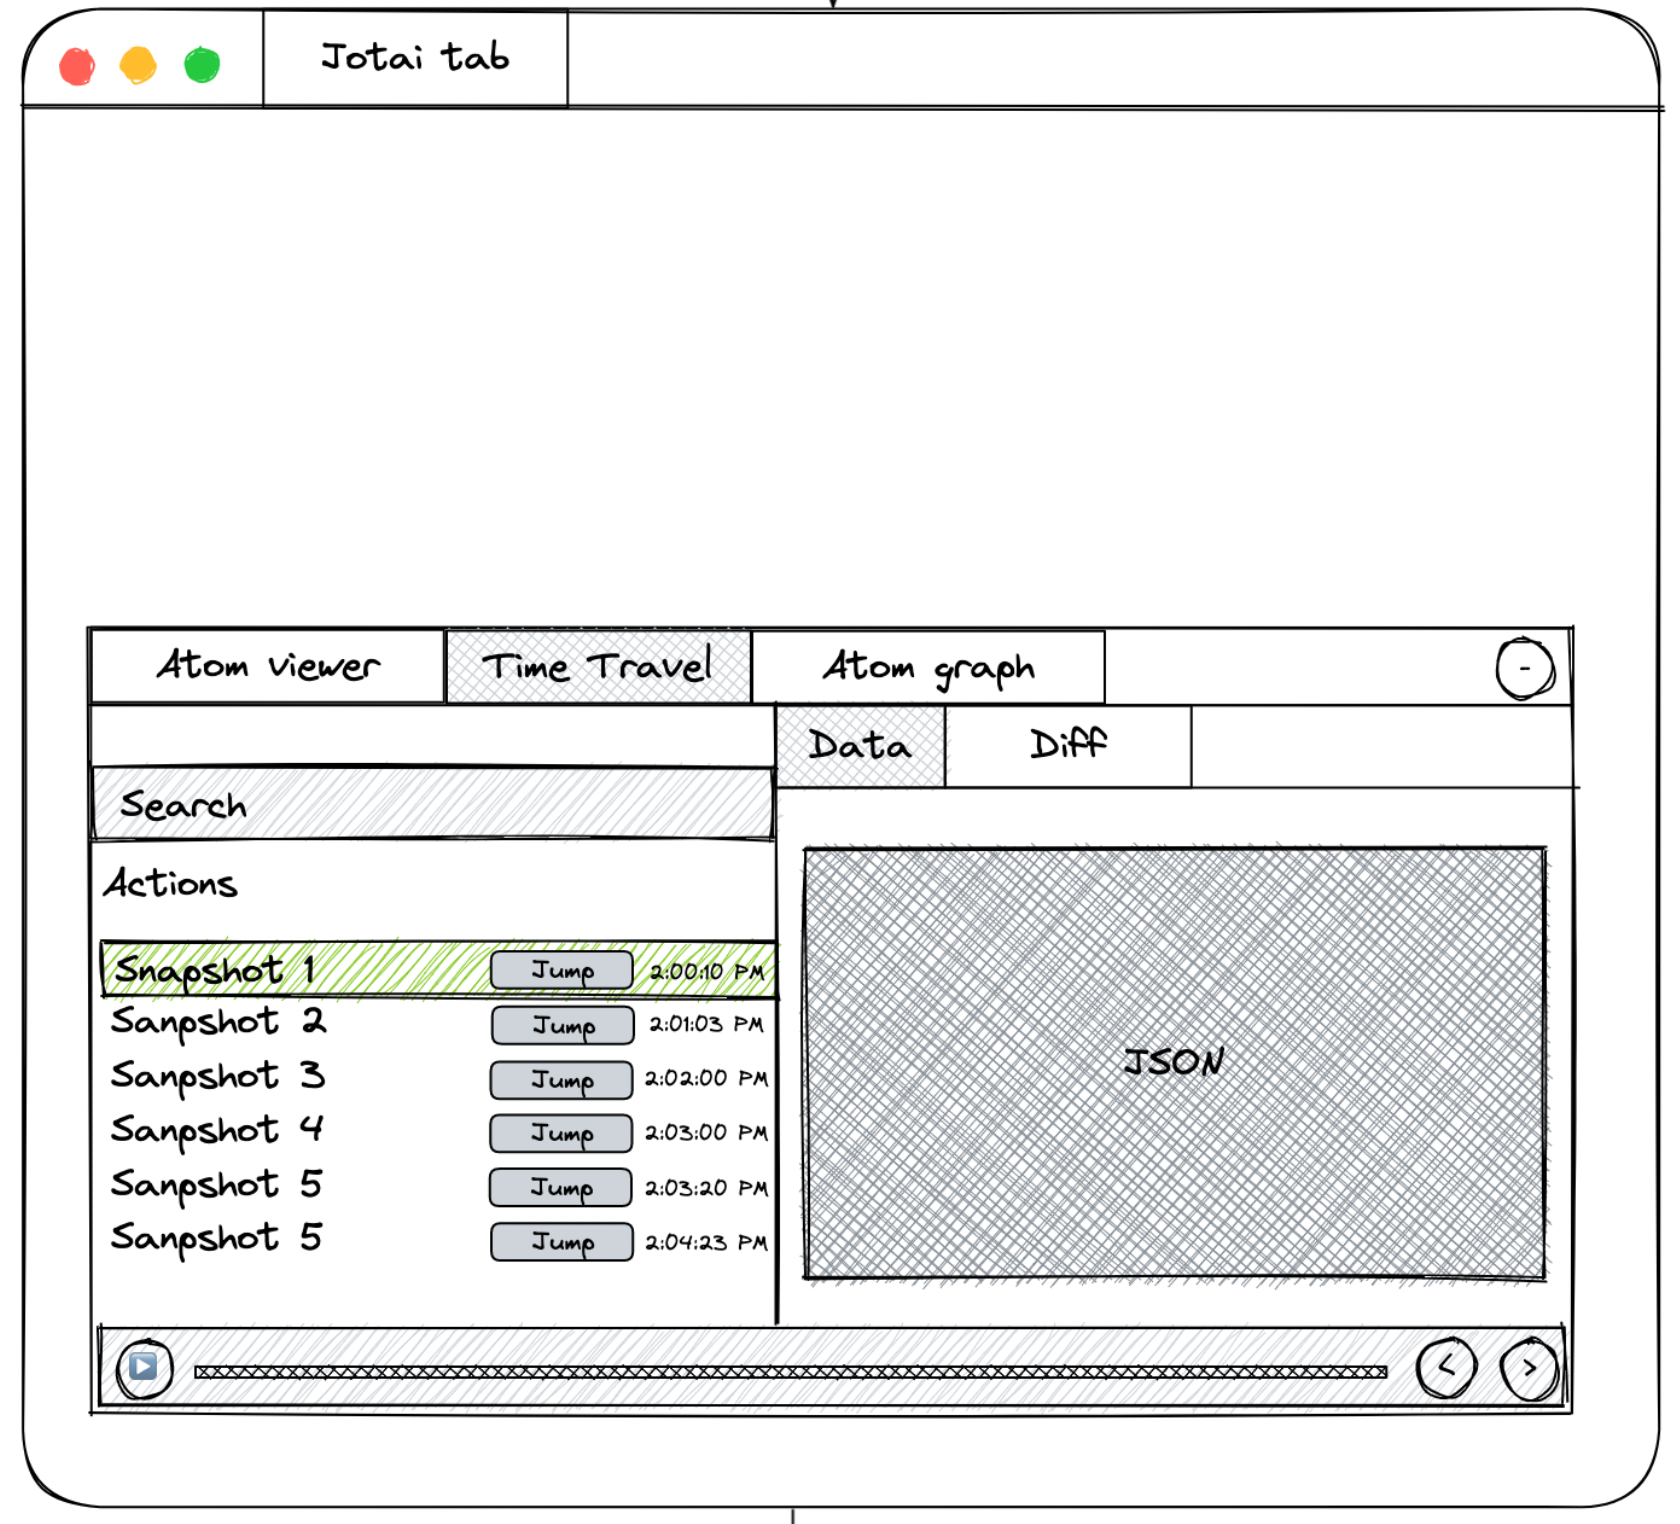This screenshot has height=1524, width=1680.
Task: Click the Actions heading
Action: click(170, 883)
